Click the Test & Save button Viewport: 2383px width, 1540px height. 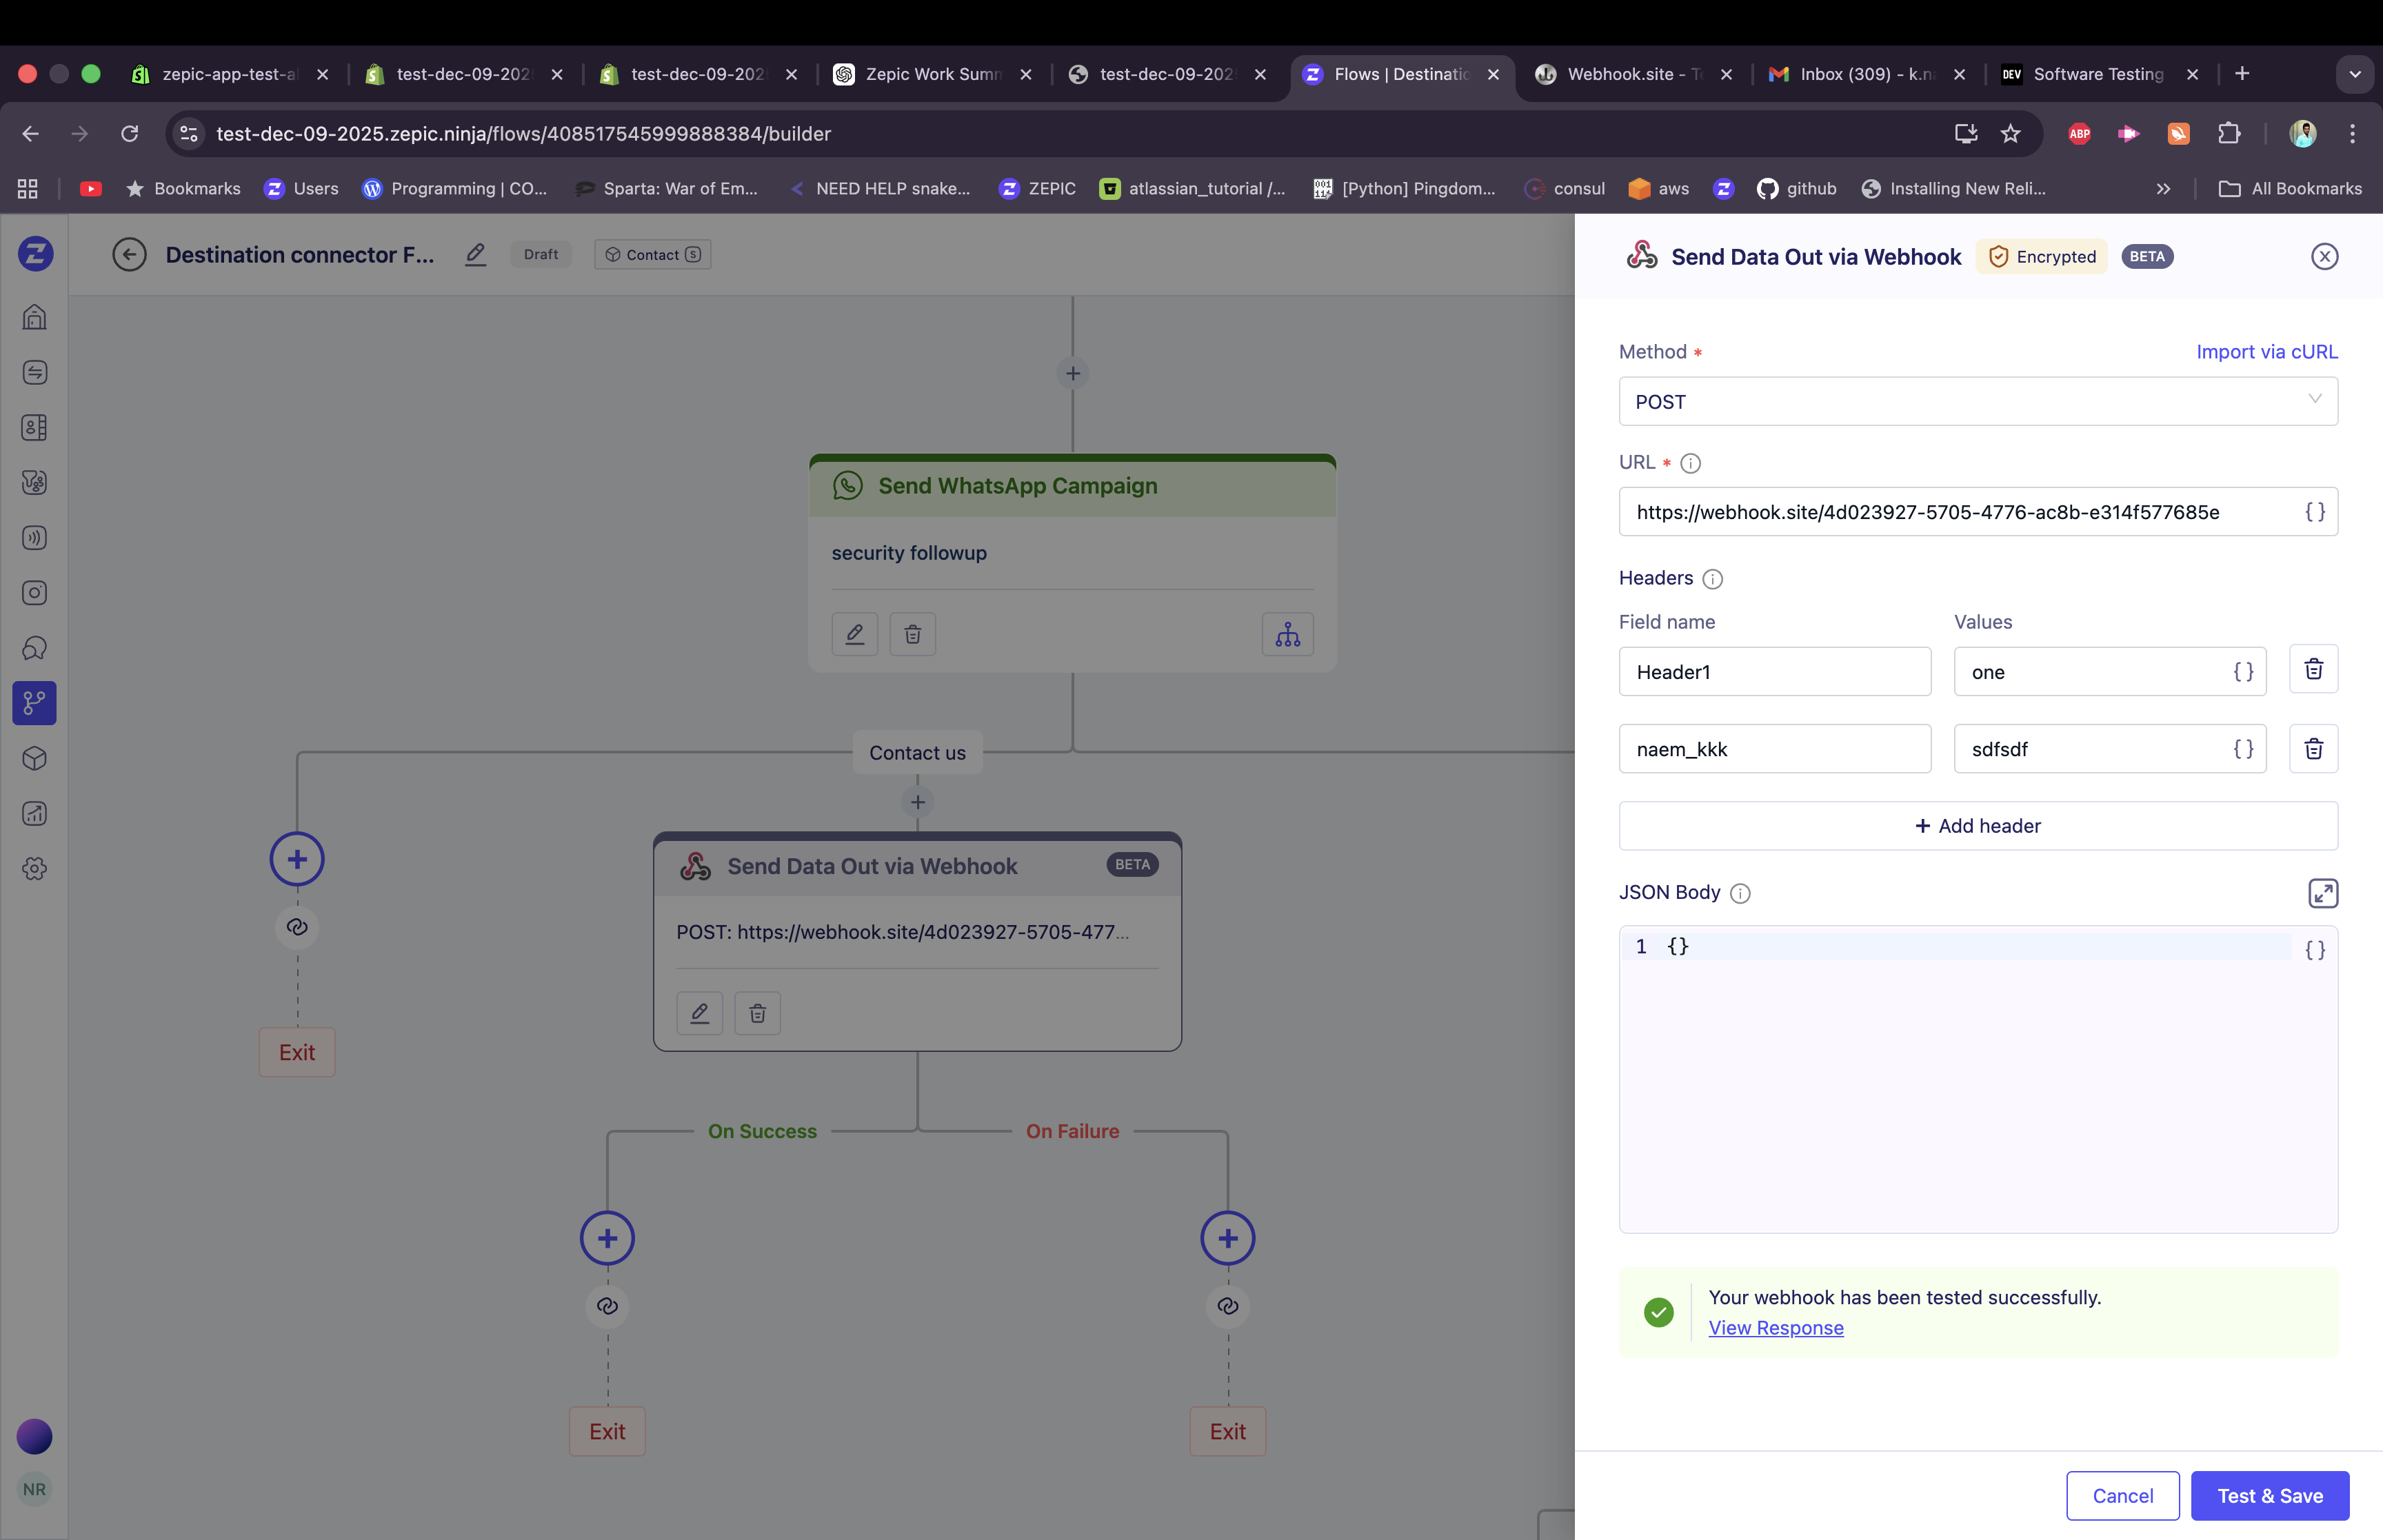pyautogui.click(x=2269, y=1495)
